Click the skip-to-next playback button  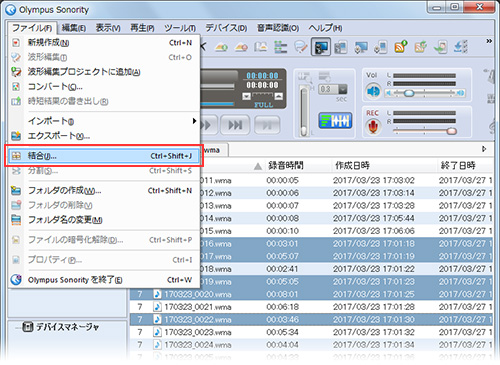click(x=235, y=125)
